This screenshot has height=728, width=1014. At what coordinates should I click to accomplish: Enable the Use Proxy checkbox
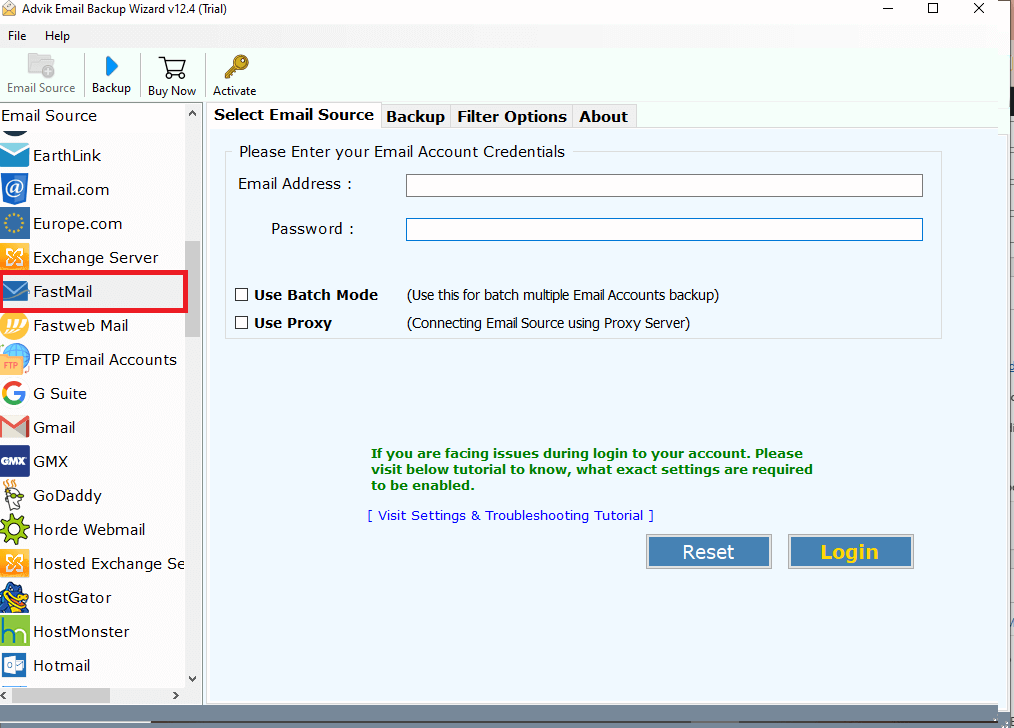242,323
